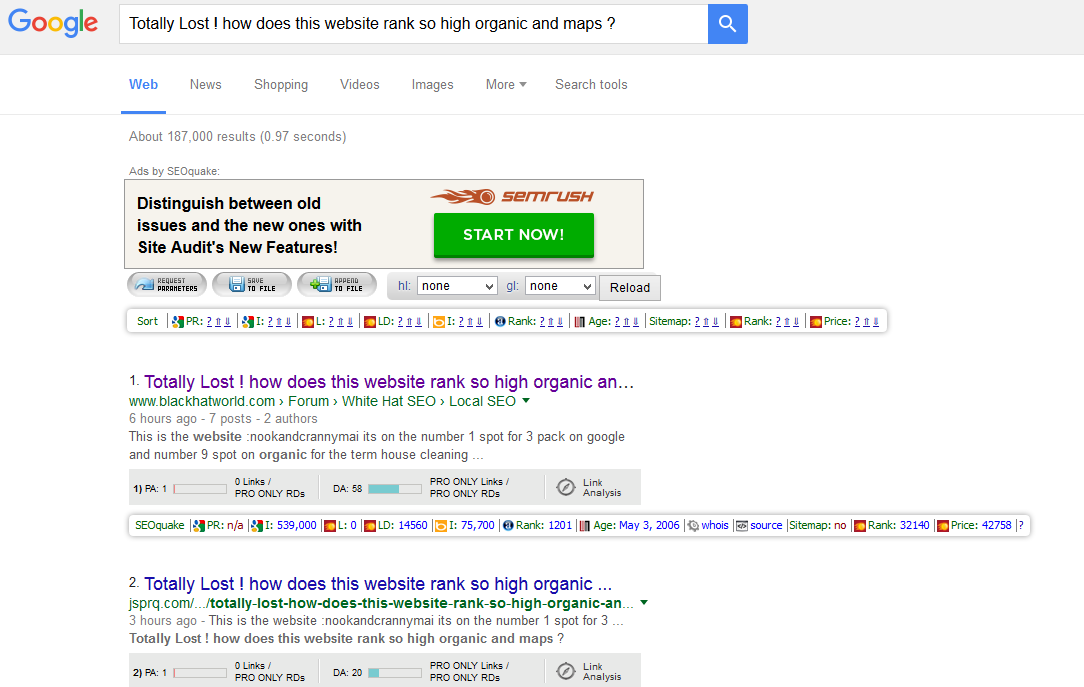Expand the More search menu
This screenshot has width=1084, height=687.
click(x=506, y=84)
